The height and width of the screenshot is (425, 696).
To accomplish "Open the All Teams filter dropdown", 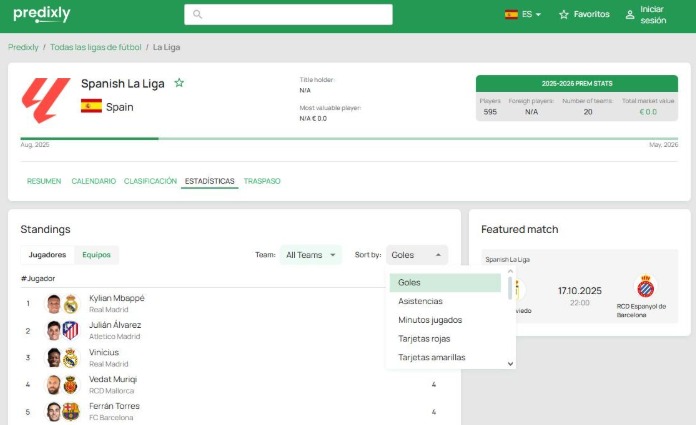I will coord(311,255).
